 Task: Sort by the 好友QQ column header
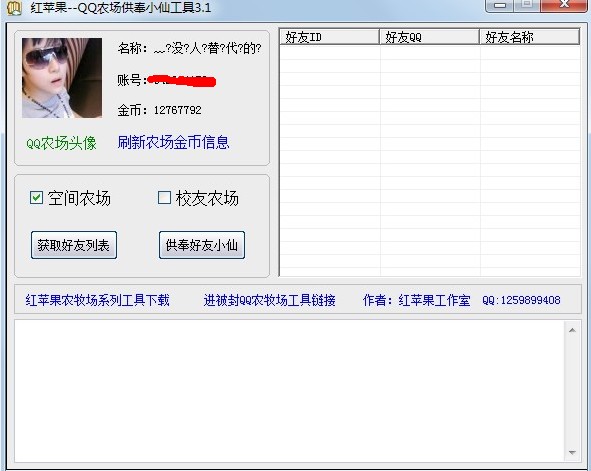pos(429,37)
